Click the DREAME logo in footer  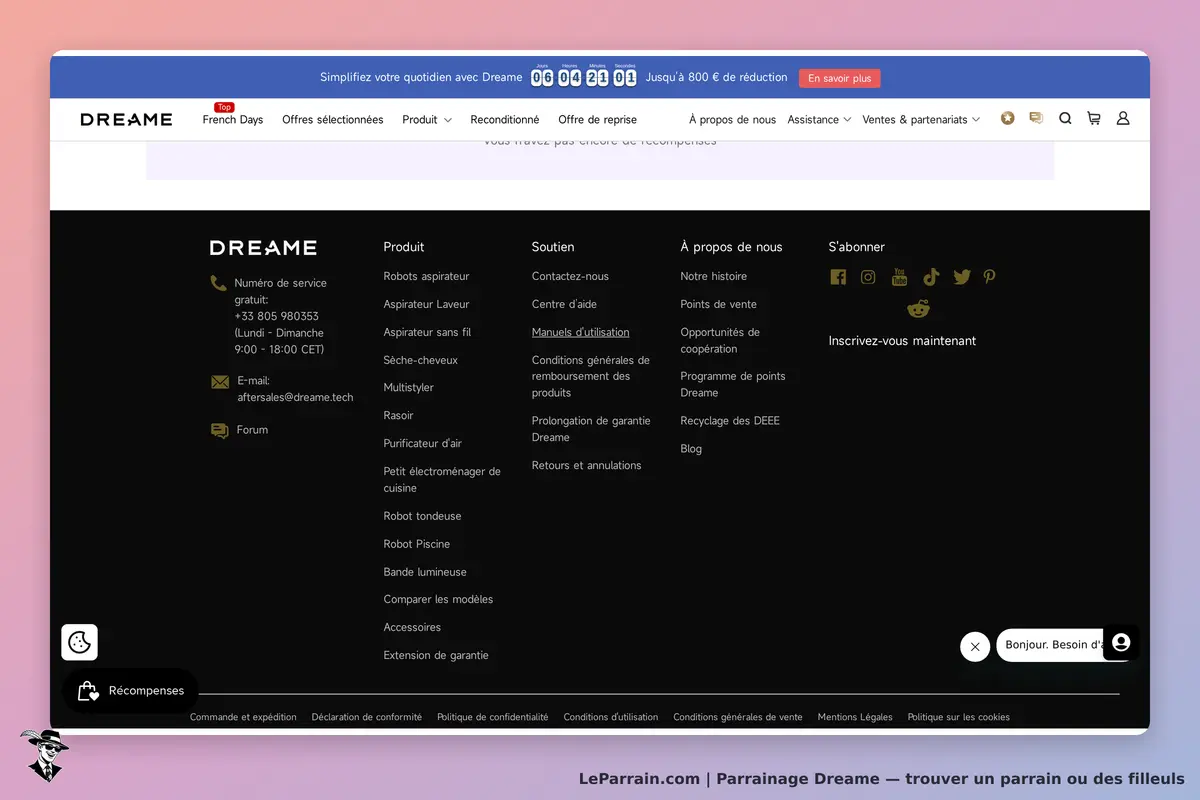263,247
